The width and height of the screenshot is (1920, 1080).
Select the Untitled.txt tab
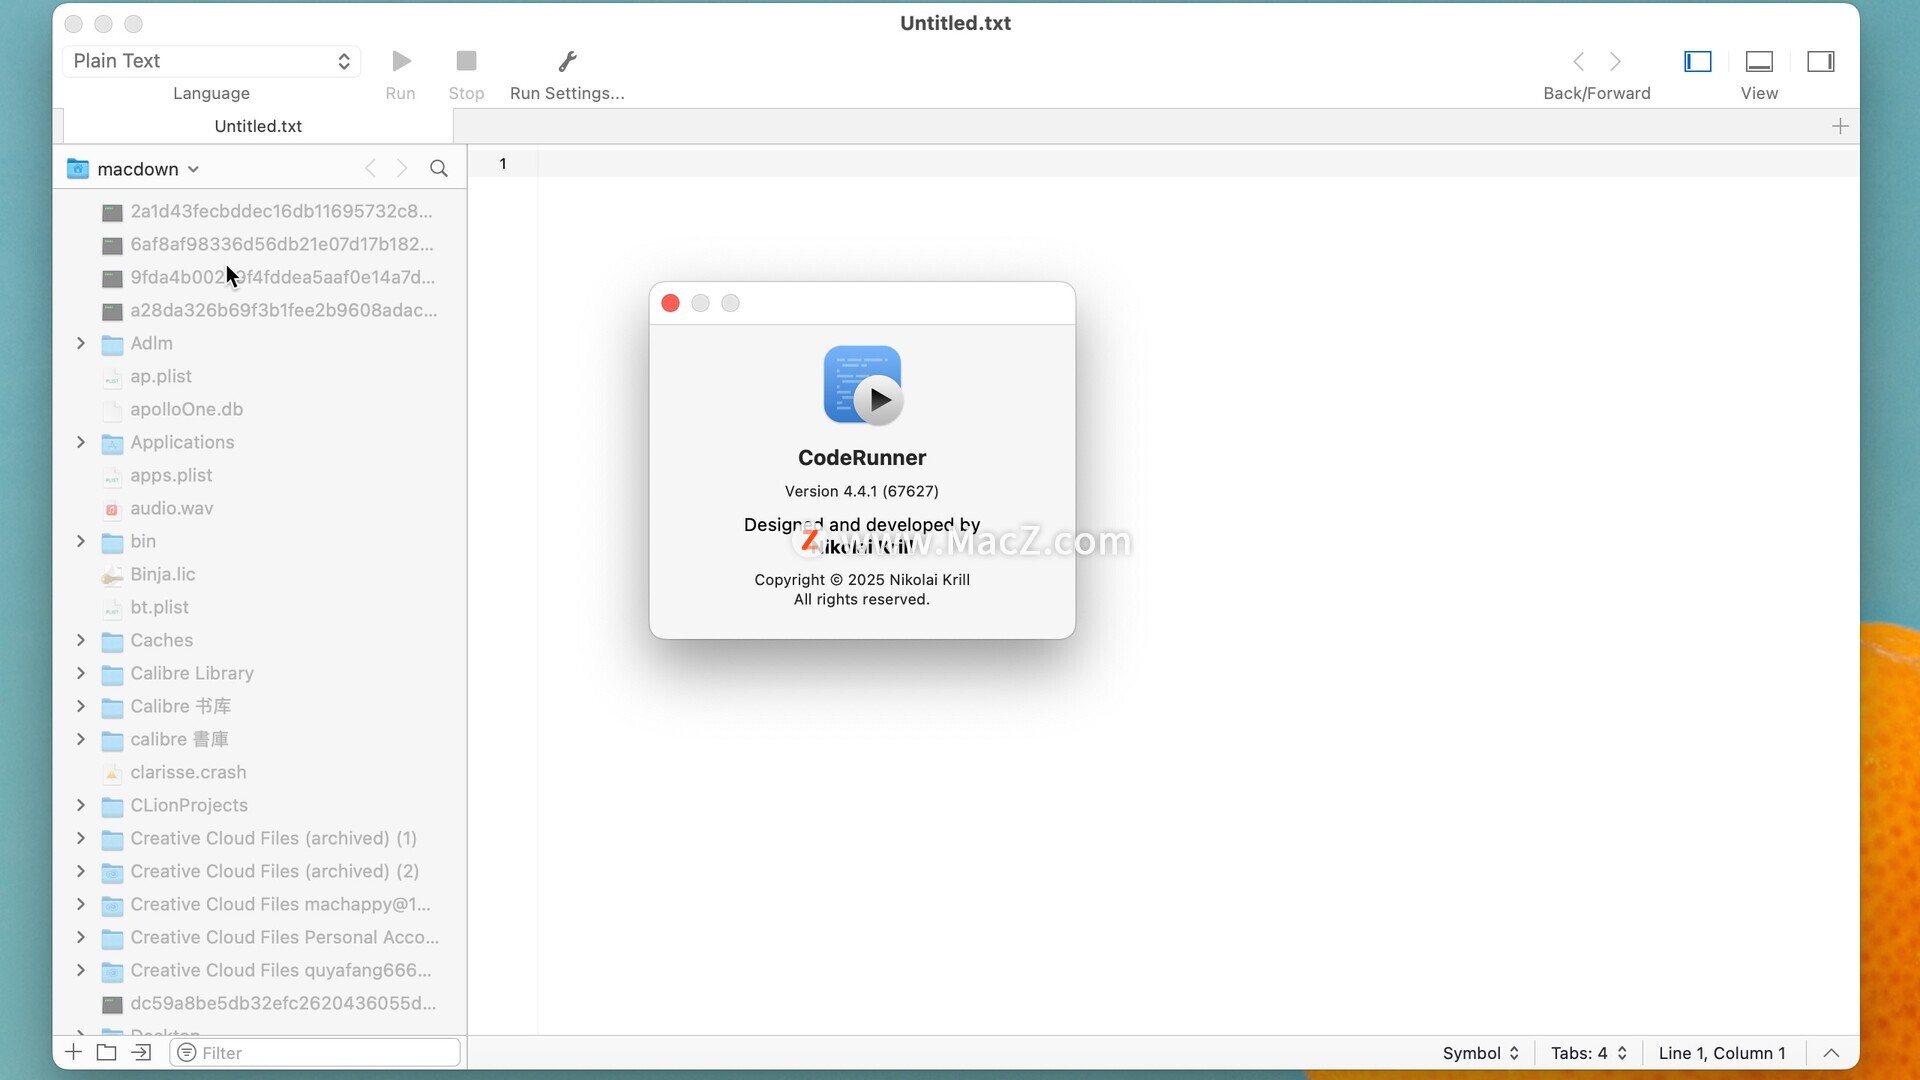click(258, 126)
